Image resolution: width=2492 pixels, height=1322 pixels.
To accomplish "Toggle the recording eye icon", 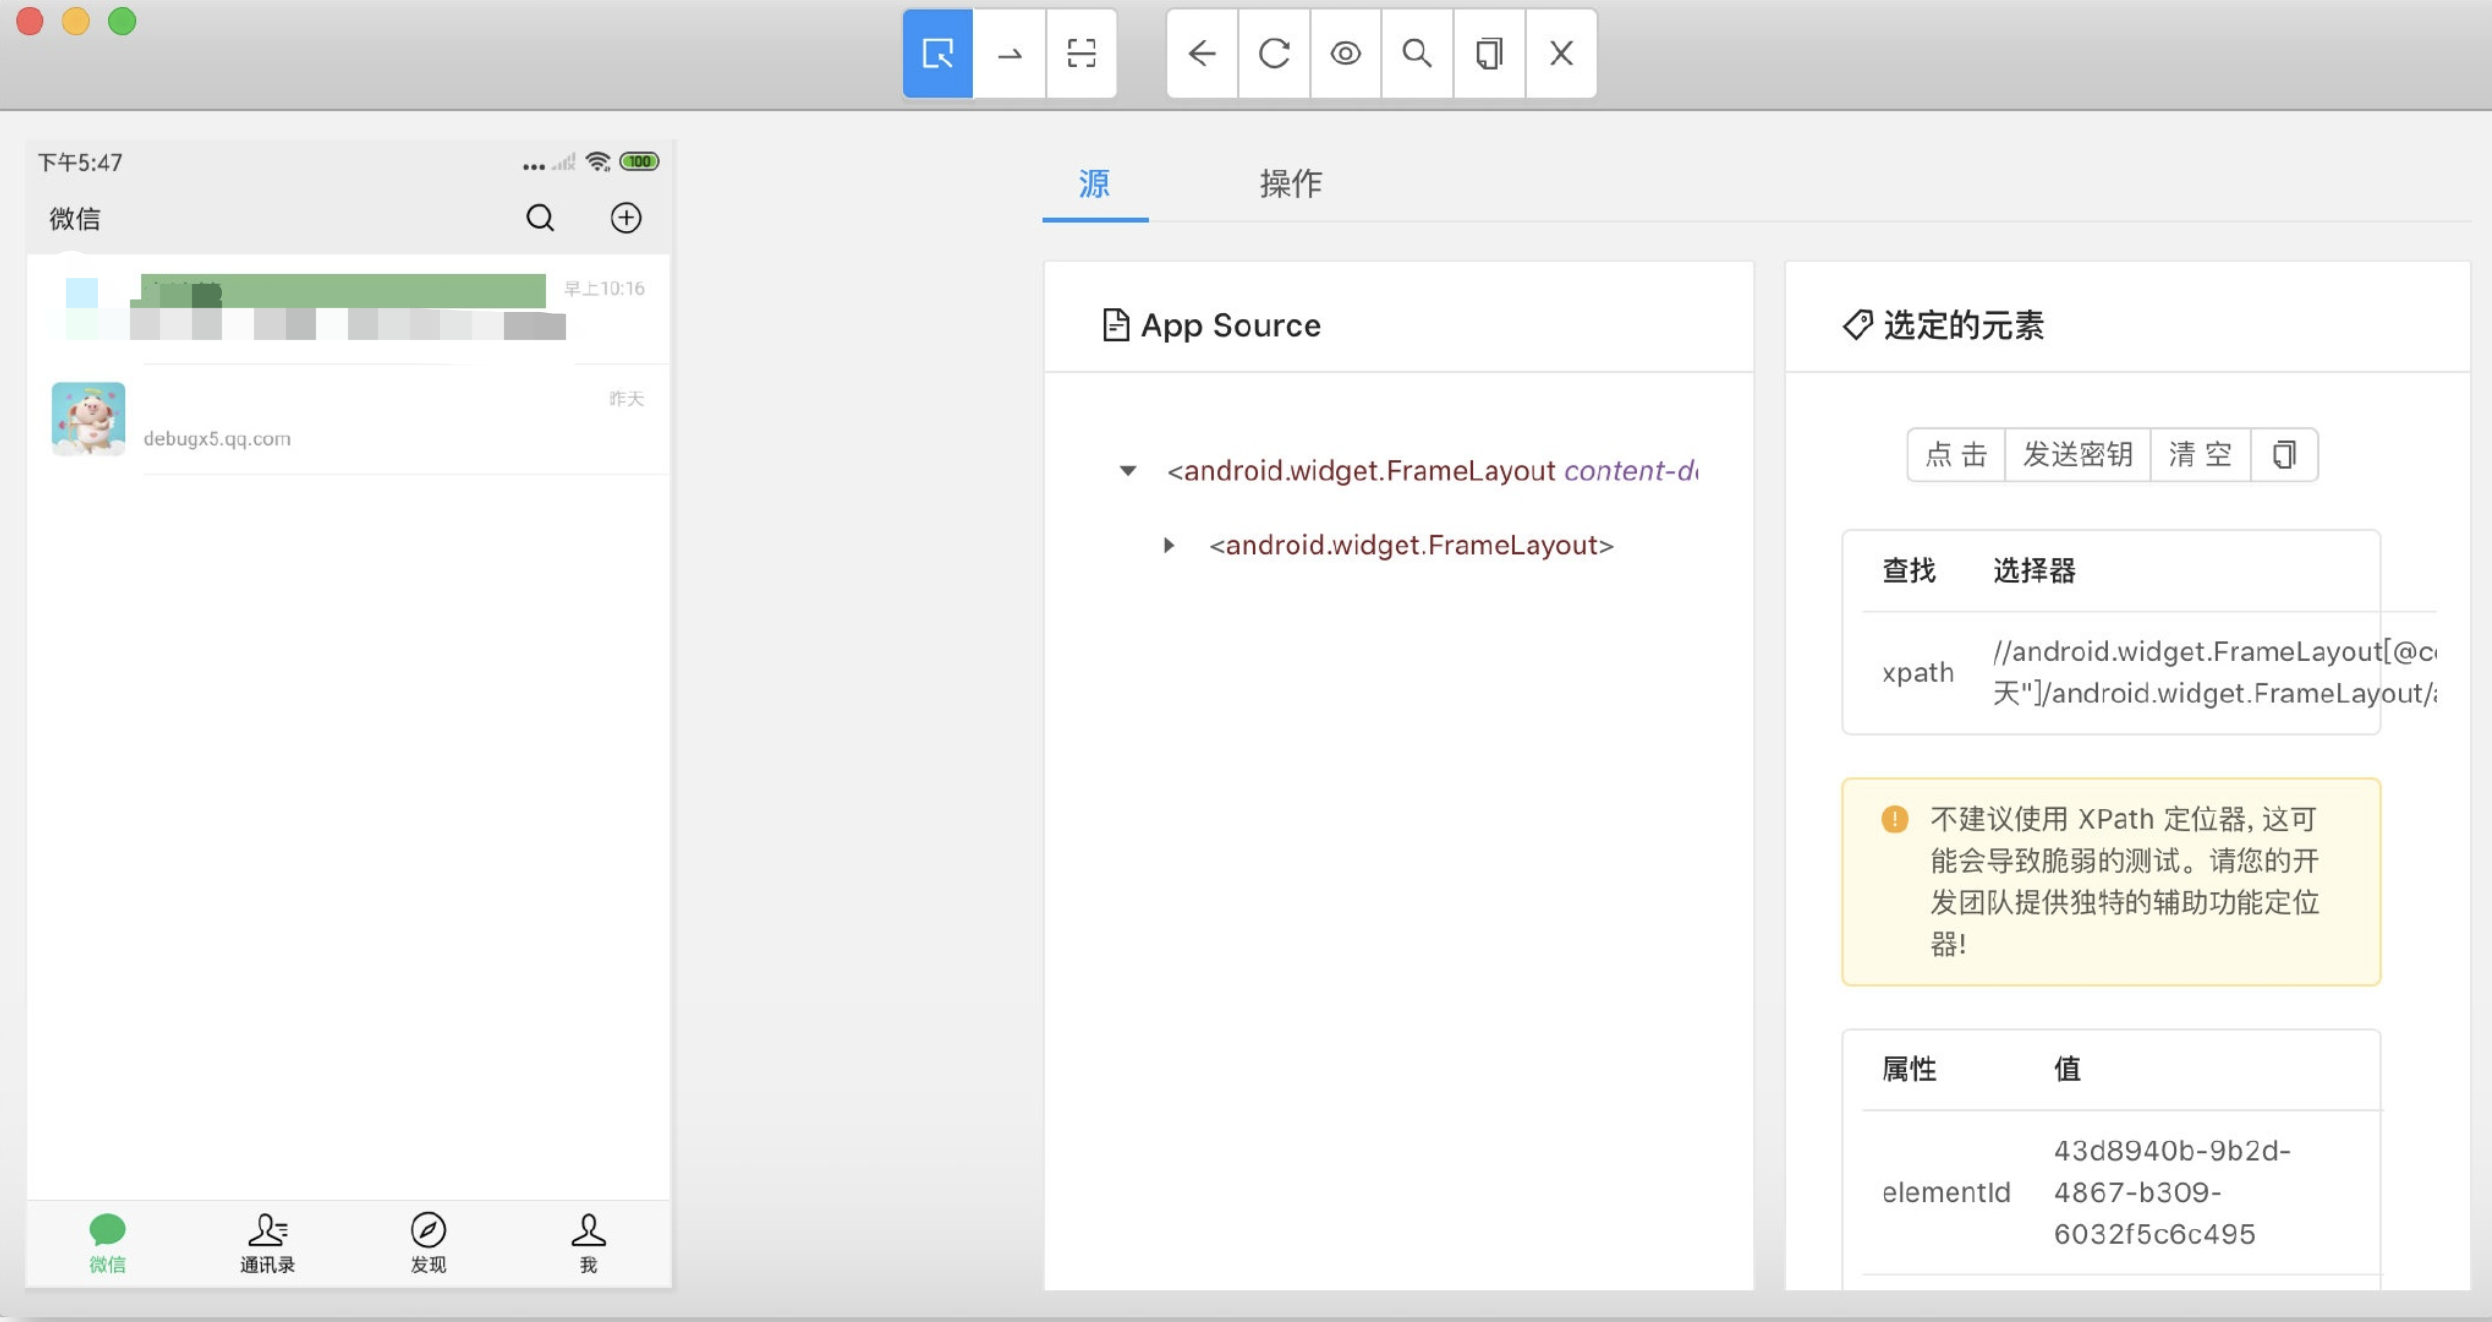I will pos(1346,54).
